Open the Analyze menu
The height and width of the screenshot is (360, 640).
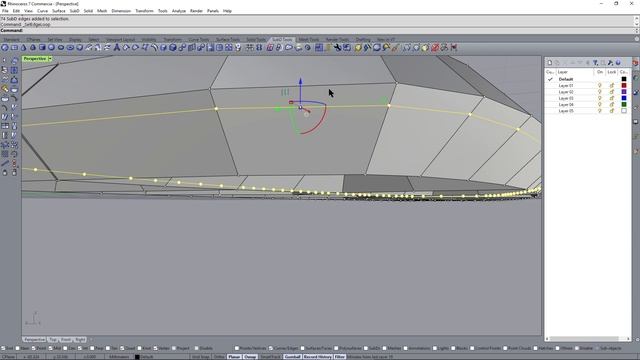coord(178,11)
